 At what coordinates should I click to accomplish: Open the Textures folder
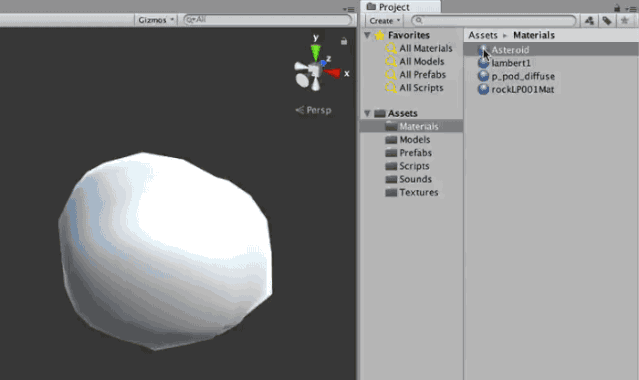click(x=419, y=192)
